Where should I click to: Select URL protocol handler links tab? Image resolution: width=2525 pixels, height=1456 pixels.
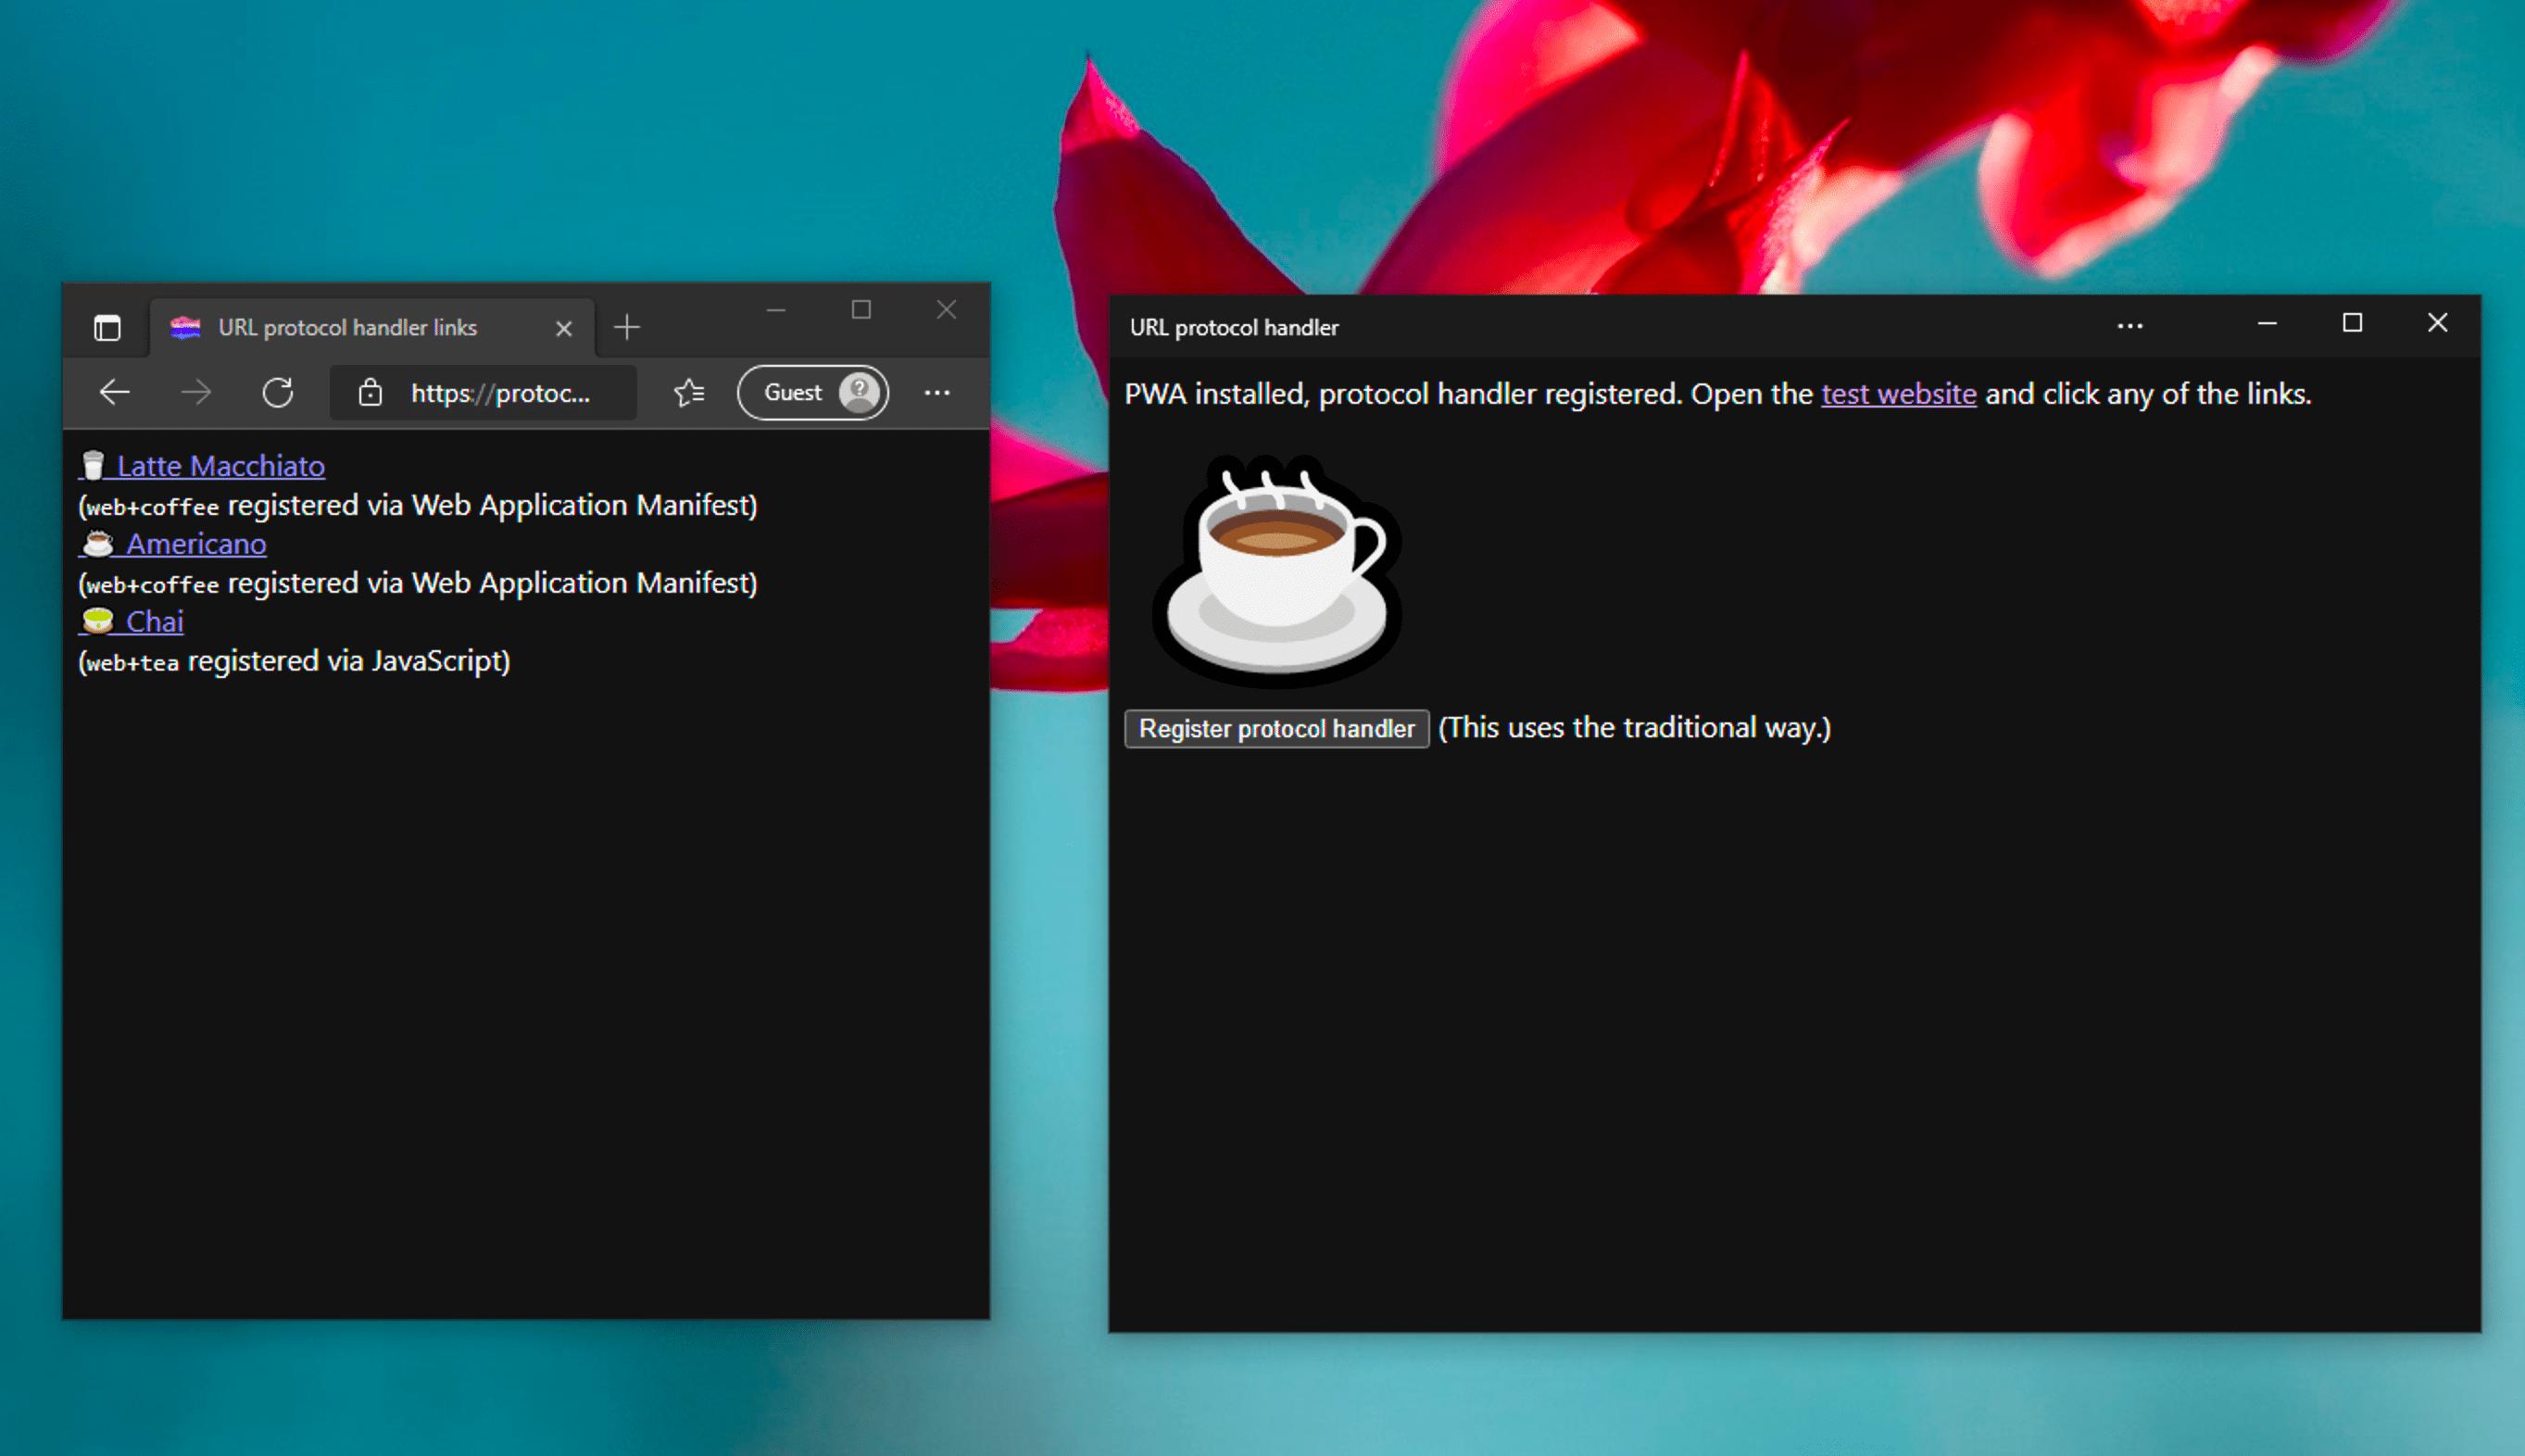(346, 326)
